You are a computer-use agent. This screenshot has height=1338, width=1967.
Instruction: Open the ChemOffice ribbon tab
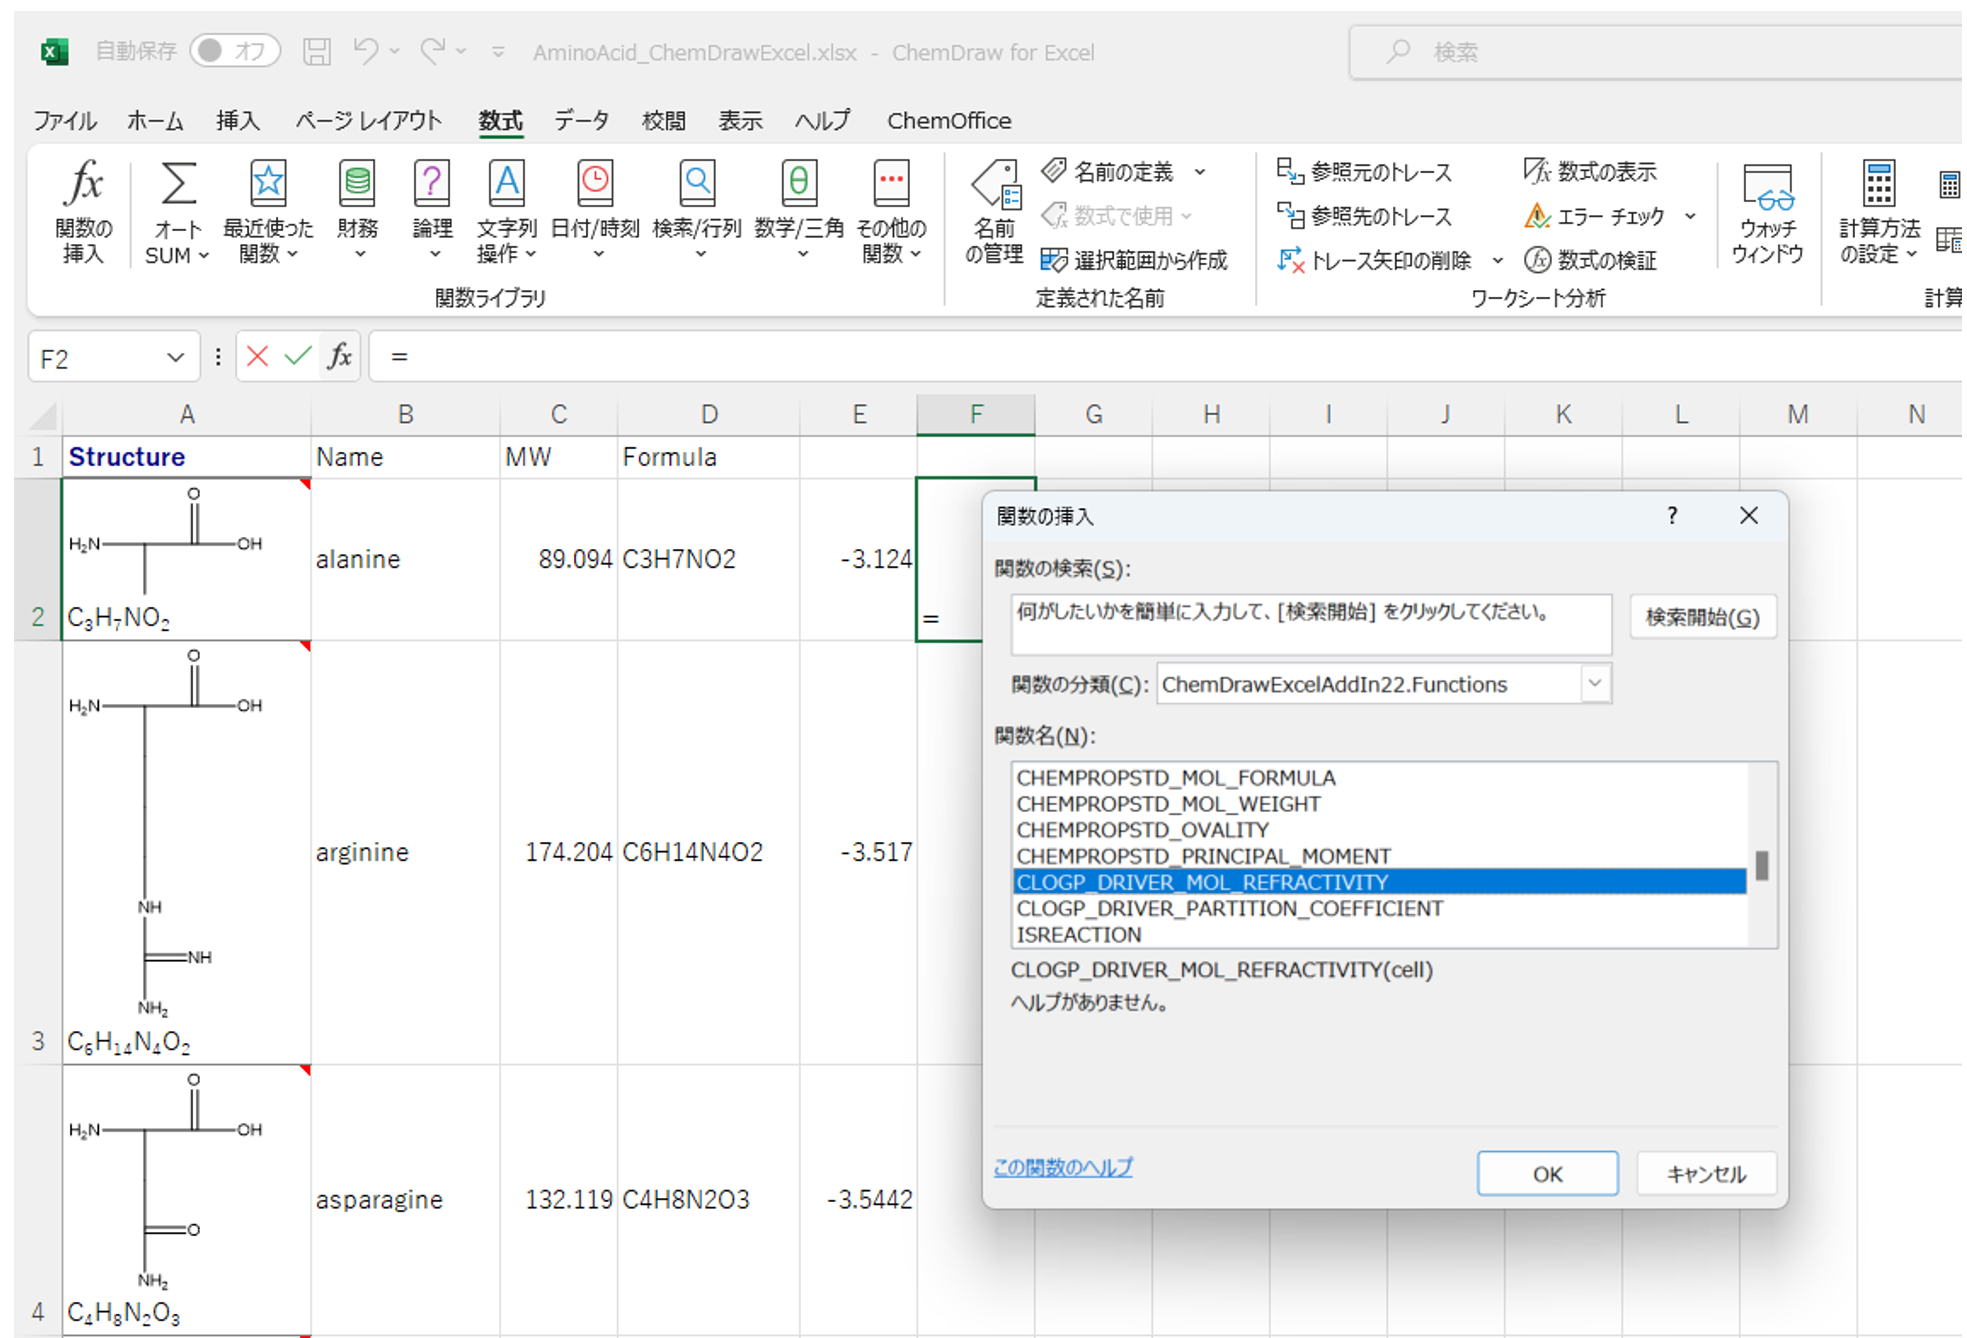click(x=948, y=121)
